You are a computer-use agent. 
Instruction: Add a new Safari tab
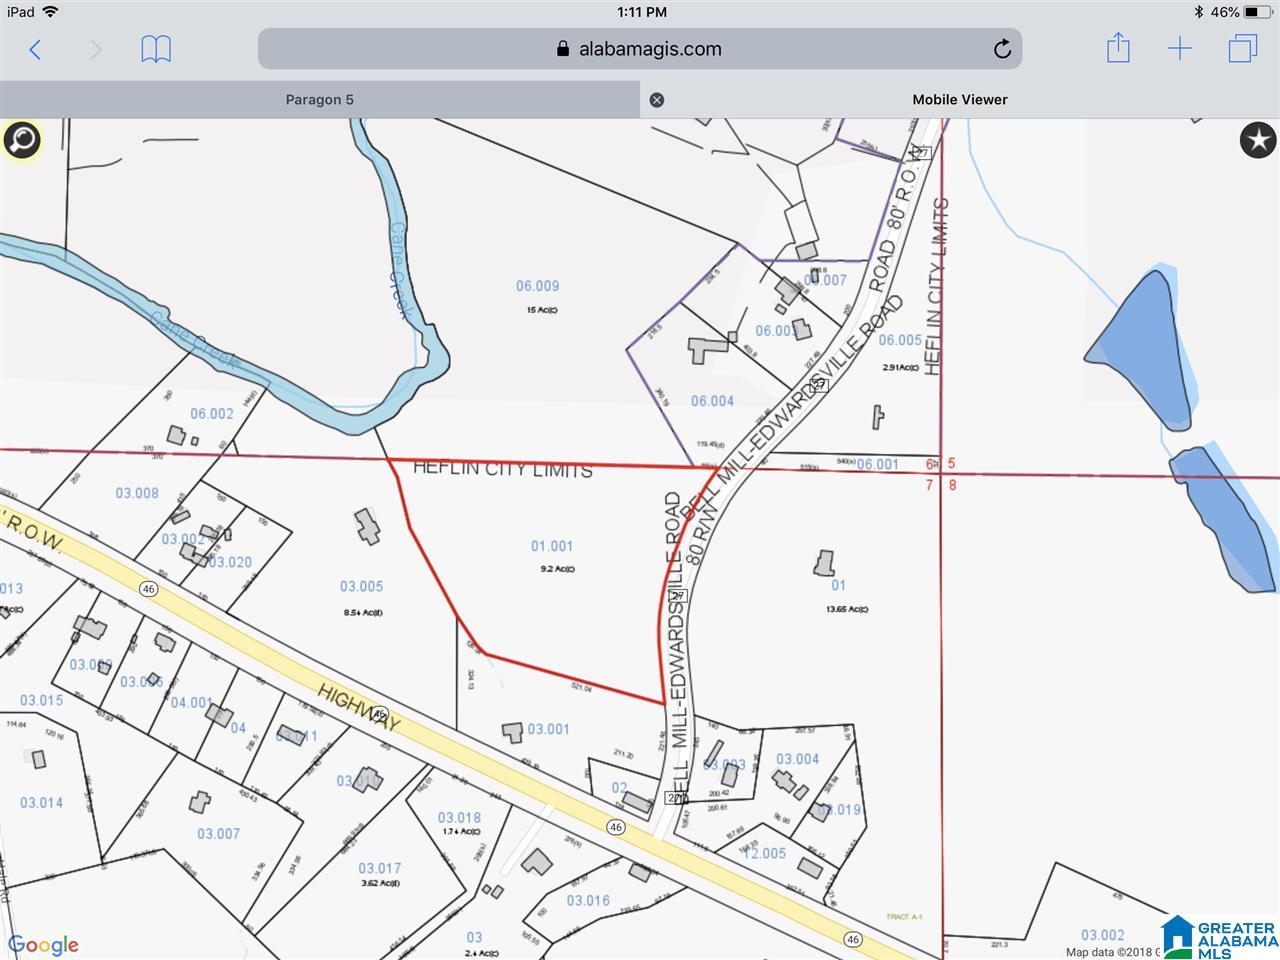pos(1180,49)
